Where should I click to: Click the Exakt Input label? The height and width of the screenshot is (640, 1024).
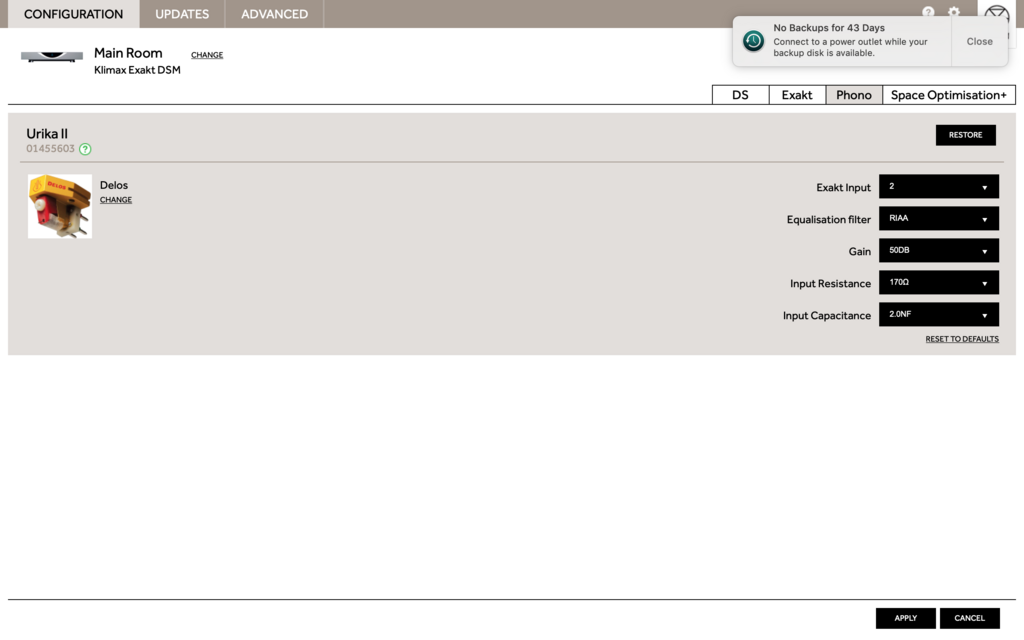tap(843, 187)
